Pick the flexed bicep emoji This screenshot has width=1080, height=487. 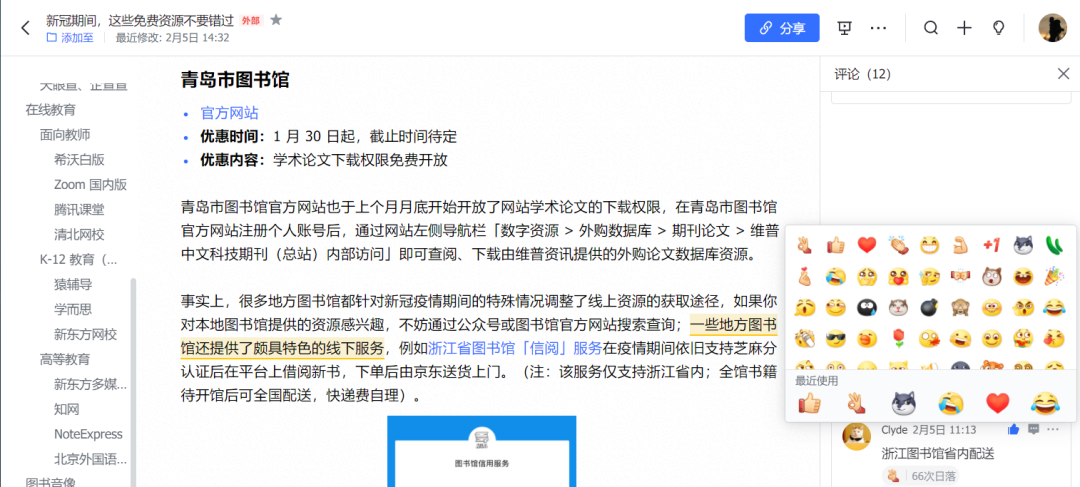tap(960, 245)
